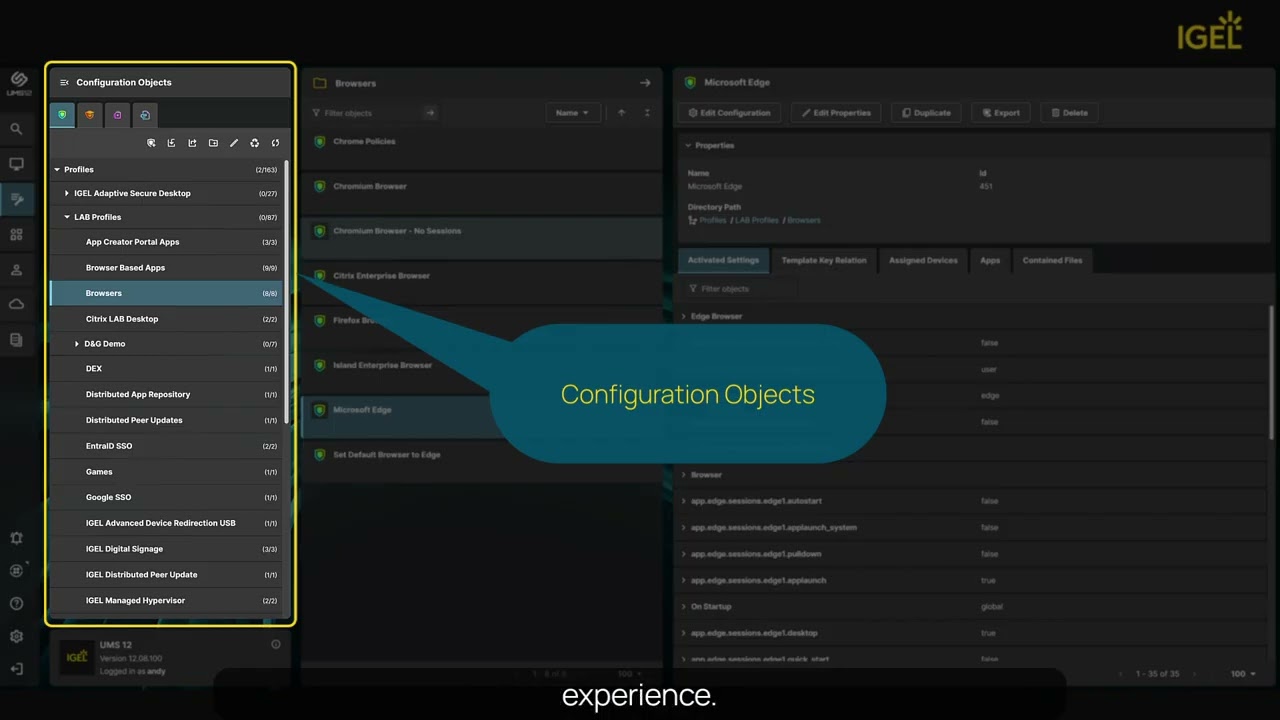The image size is (1280, 720).
Task: Open the notifications bell sidebar icon
Action: (16, 538)
